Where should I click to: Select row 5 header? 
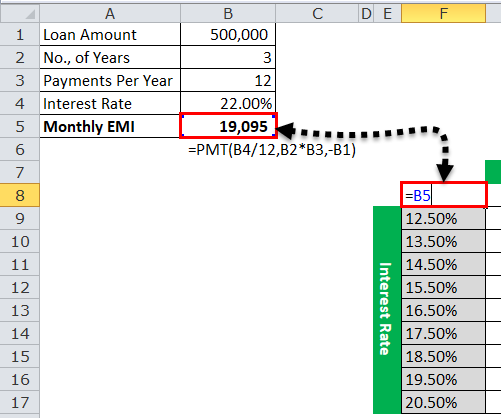pos(20,126)
